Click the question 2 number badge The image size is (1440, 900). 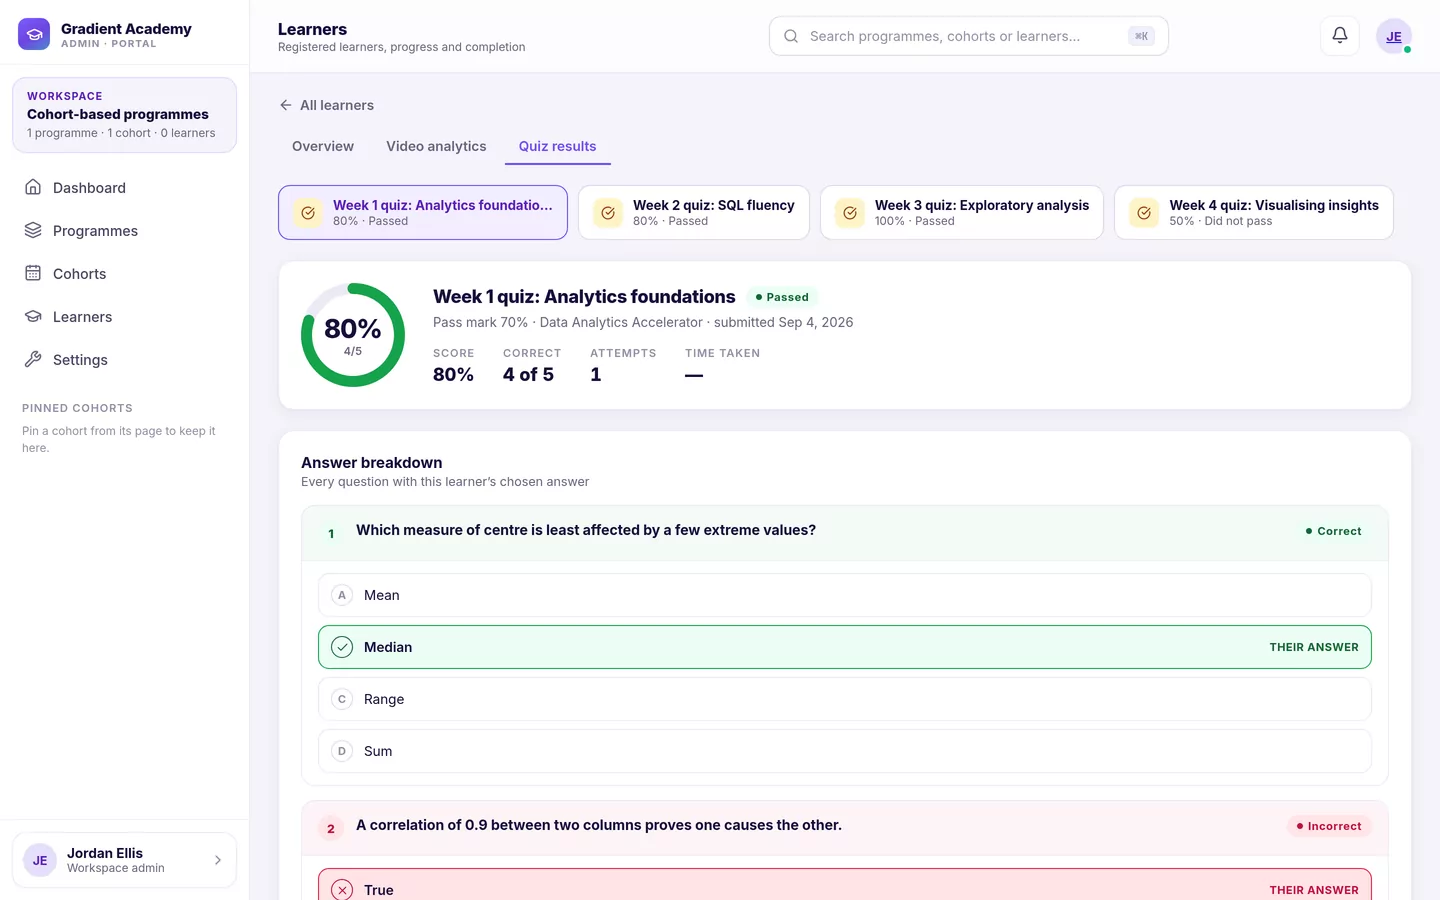(331, 829)
